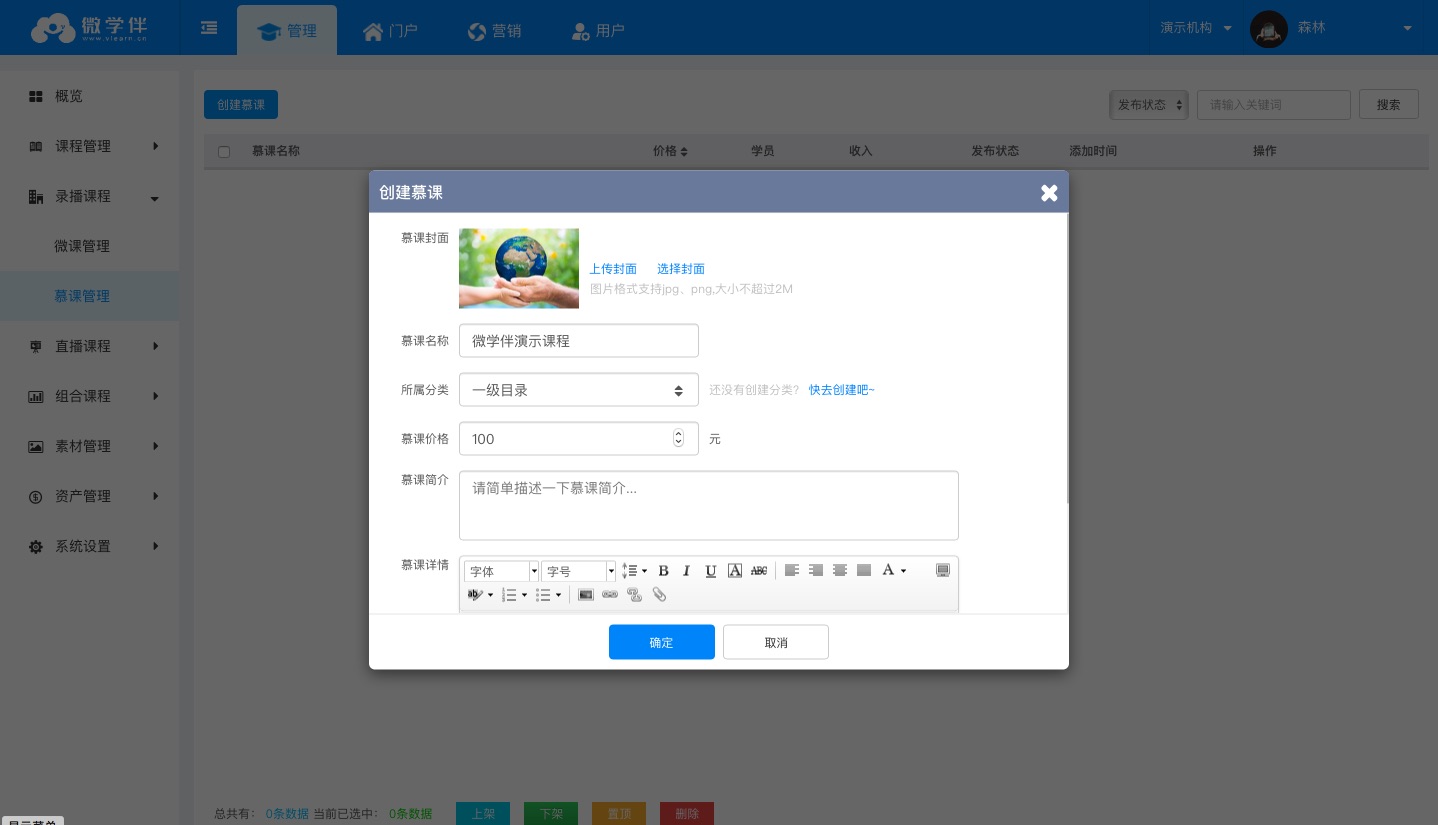Click the 慕课简介 description text area

click(709, 506)
